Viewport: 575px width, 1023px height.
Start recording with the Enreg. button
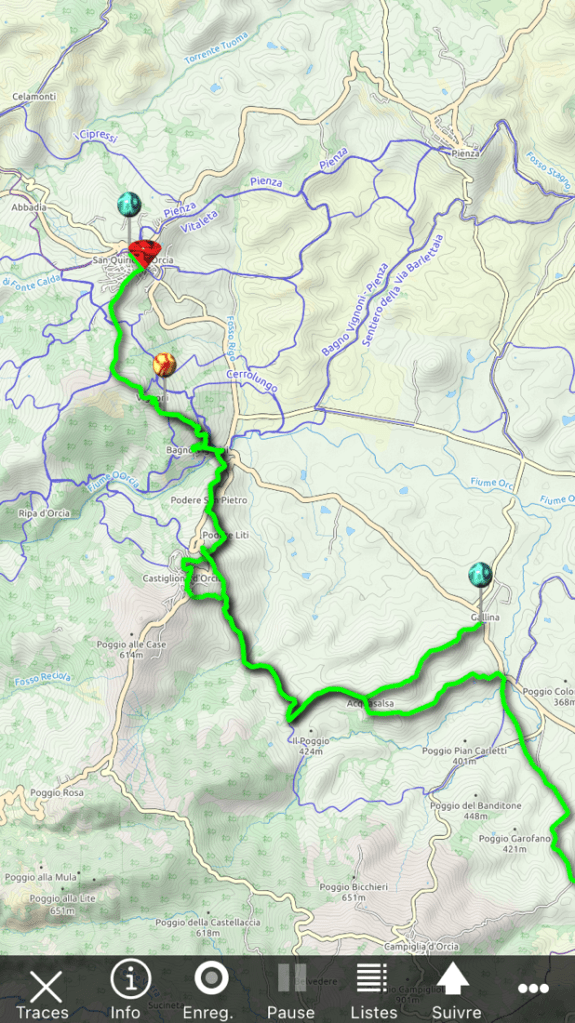point(211,980)
